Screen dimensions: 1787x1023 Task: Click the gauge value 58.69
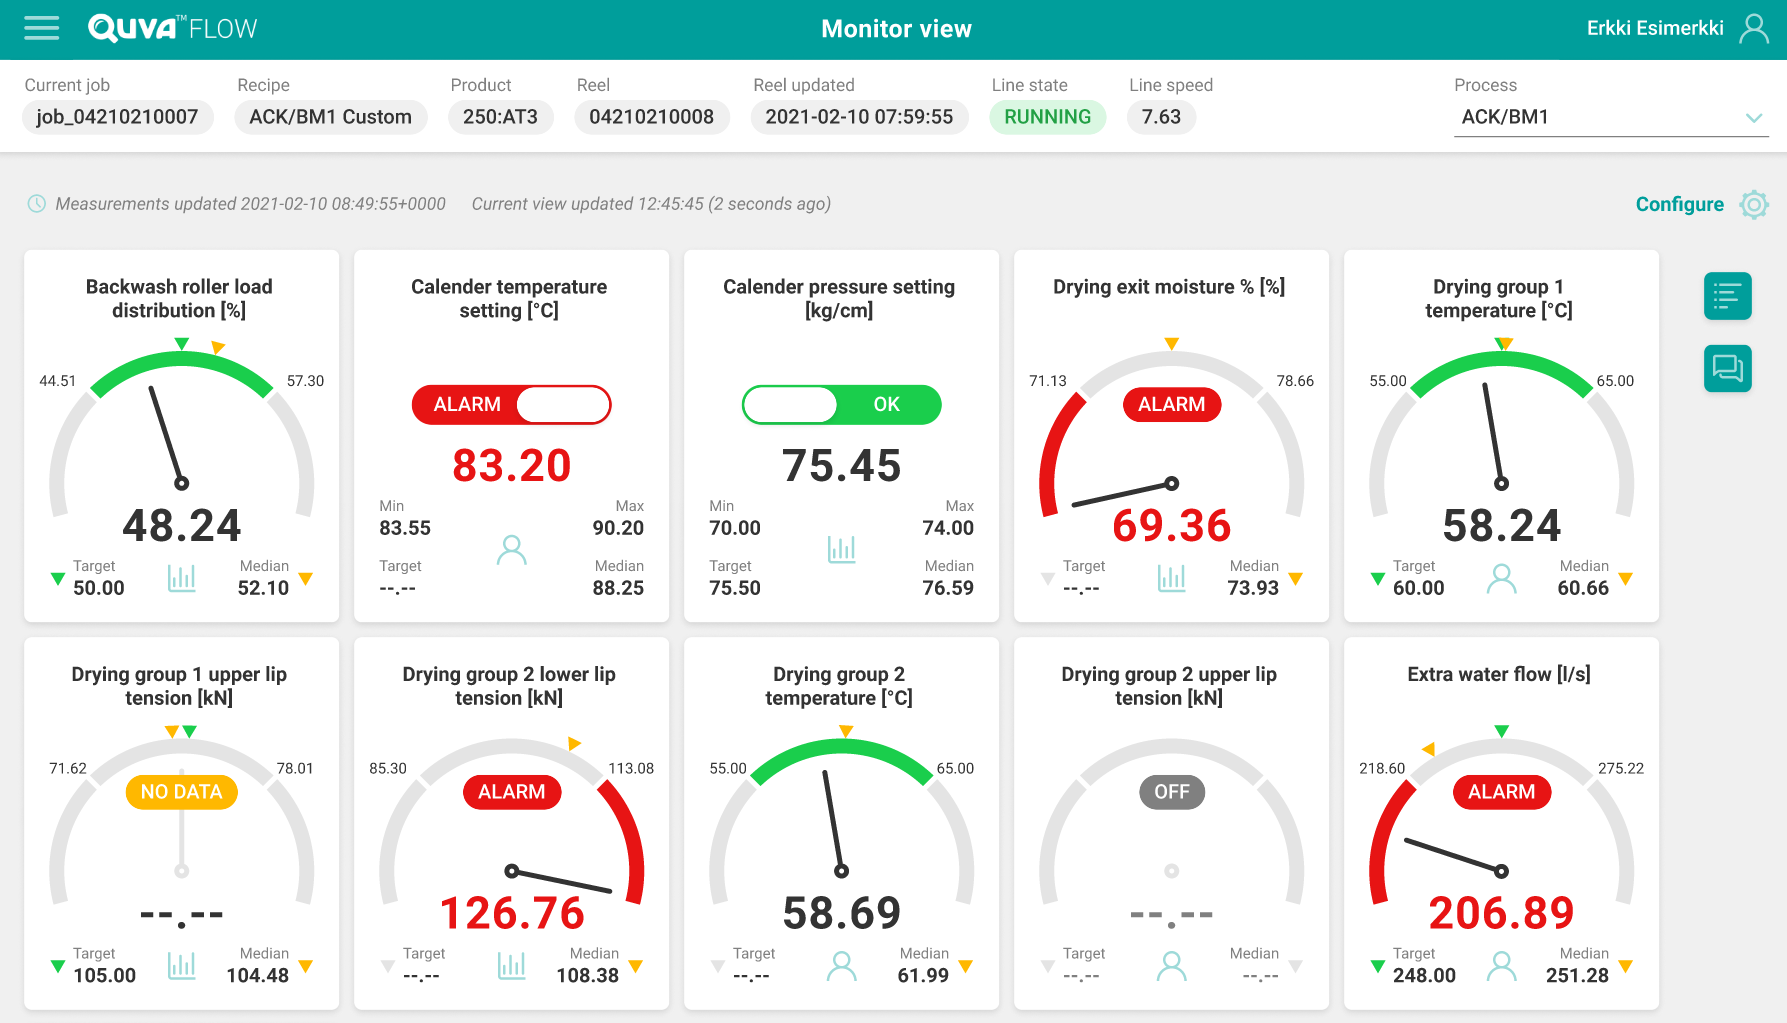tap(842, 913)
